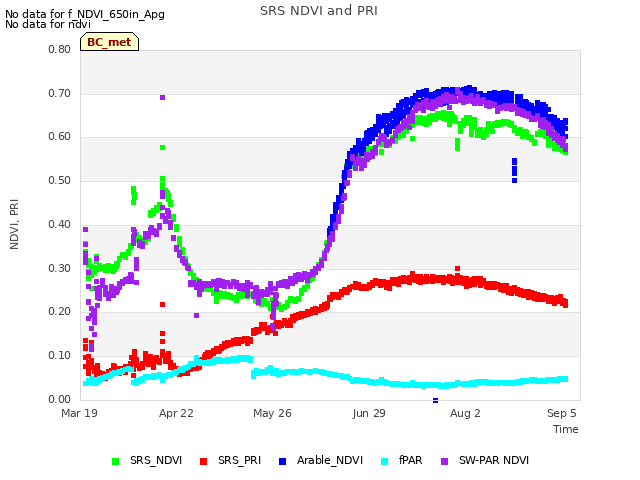Click the Jun 29 x-axis tick label
This screenshot has width=640, height=480.
coord(369,413)
